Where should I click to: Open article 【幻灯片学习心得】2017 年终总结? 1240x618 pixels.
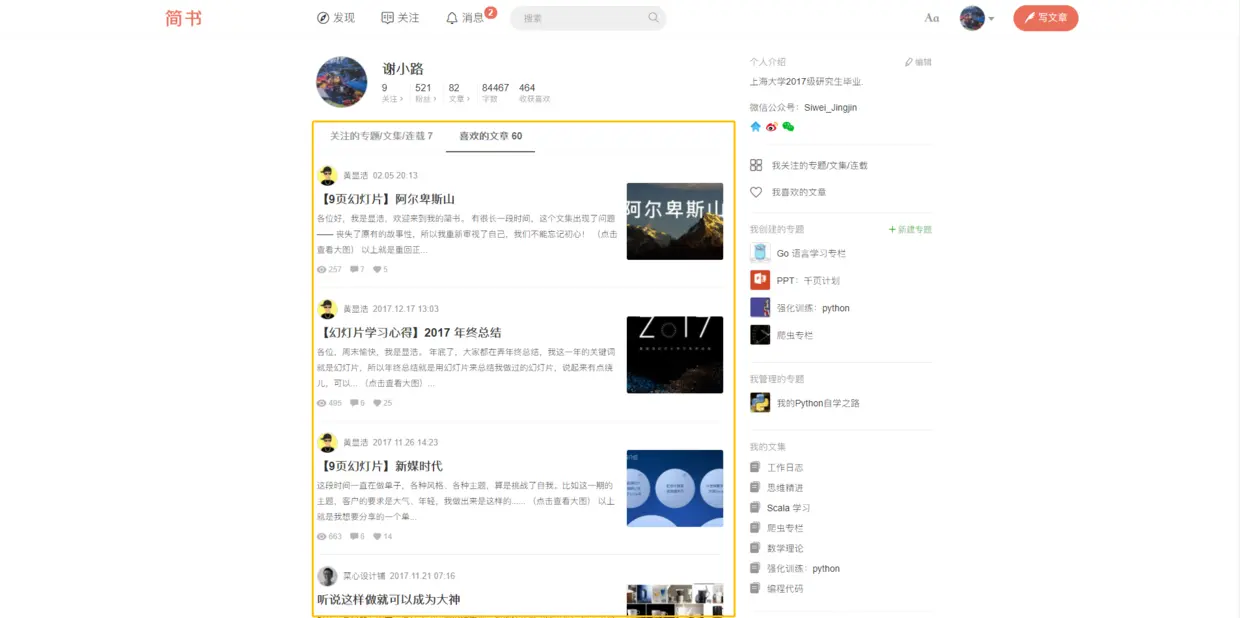[409, 332]
